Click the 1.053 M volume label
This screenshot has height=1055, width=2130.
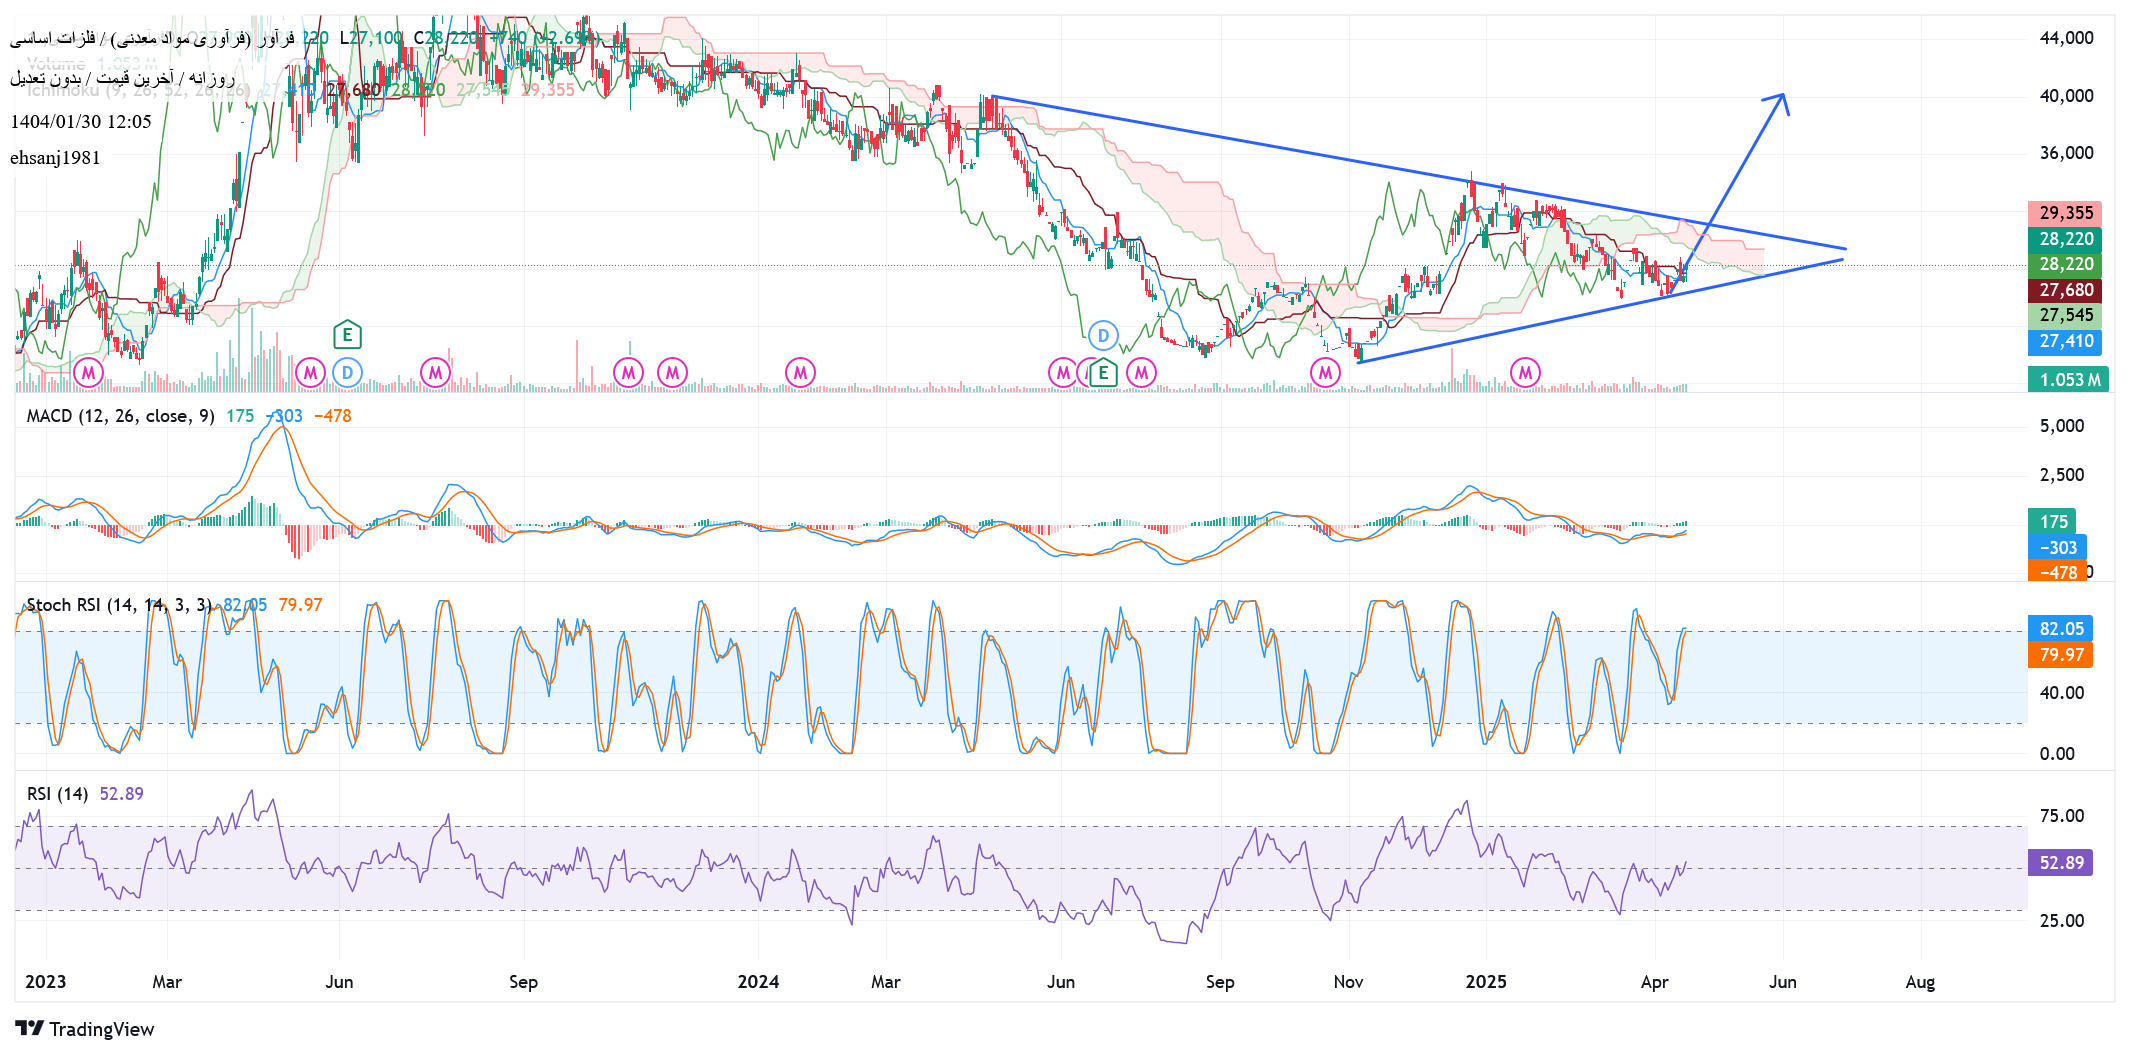point(2067,380)
